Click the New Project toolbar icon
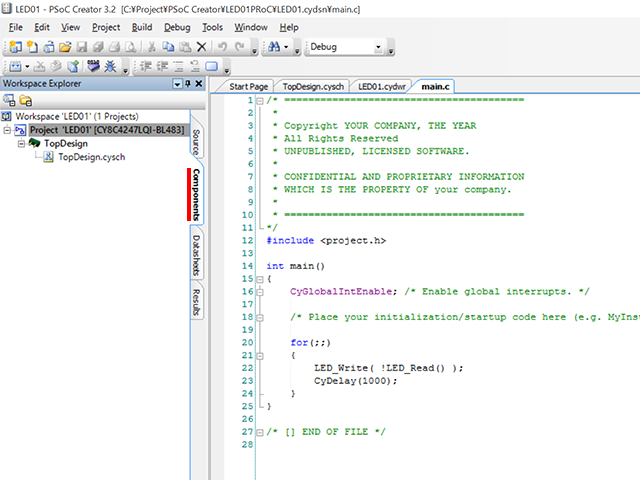 (16, 47)
